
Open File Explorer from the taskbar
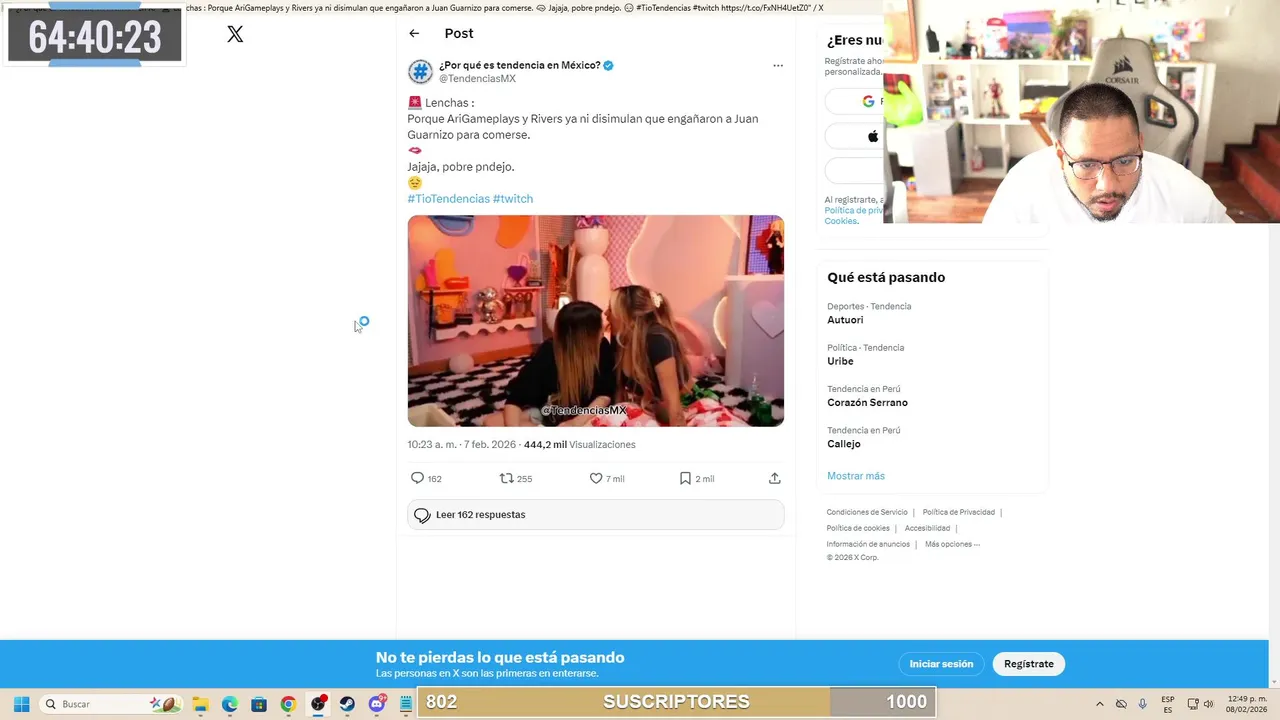pos(200,704)
